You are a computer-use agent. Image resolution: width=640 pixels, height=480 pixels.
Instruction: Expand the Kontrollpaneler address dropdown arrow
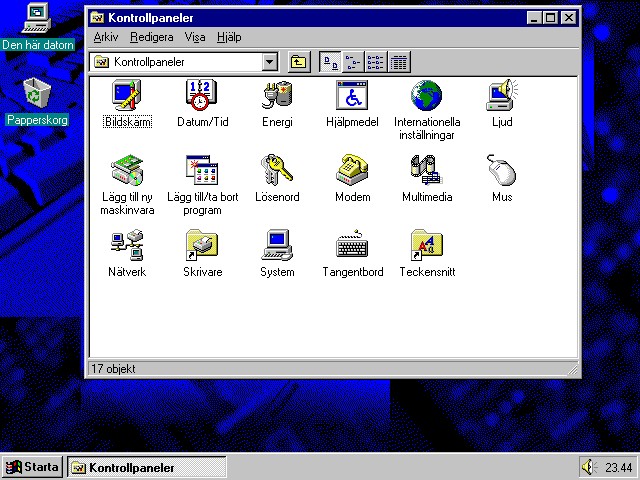click(269, 62)
